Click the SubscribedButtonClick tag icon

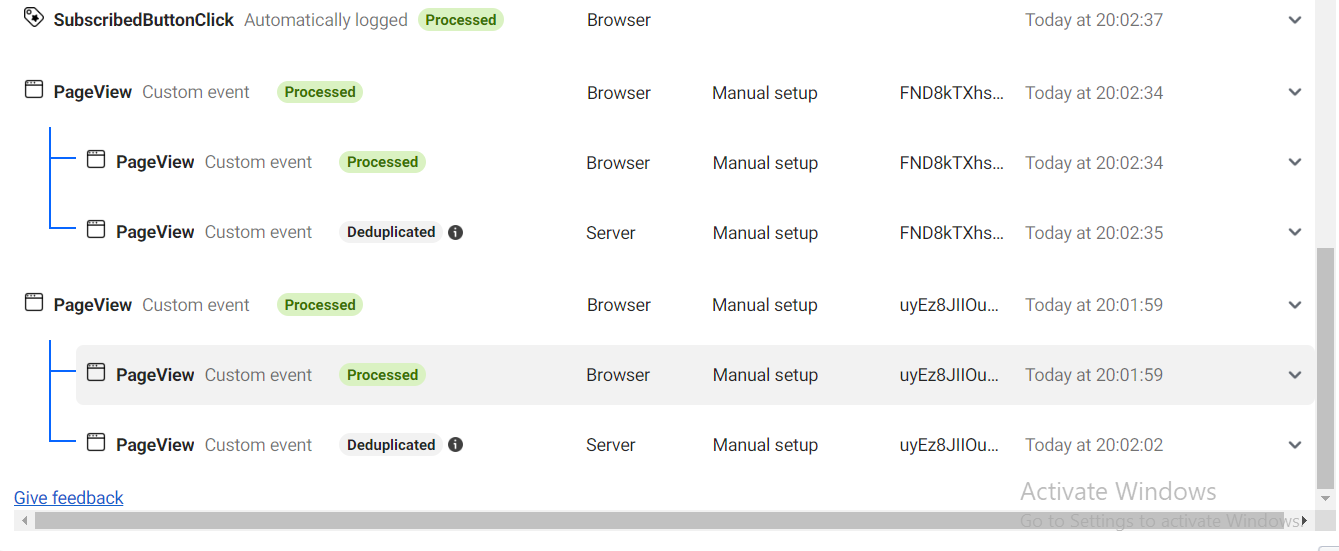click(34, 18)
